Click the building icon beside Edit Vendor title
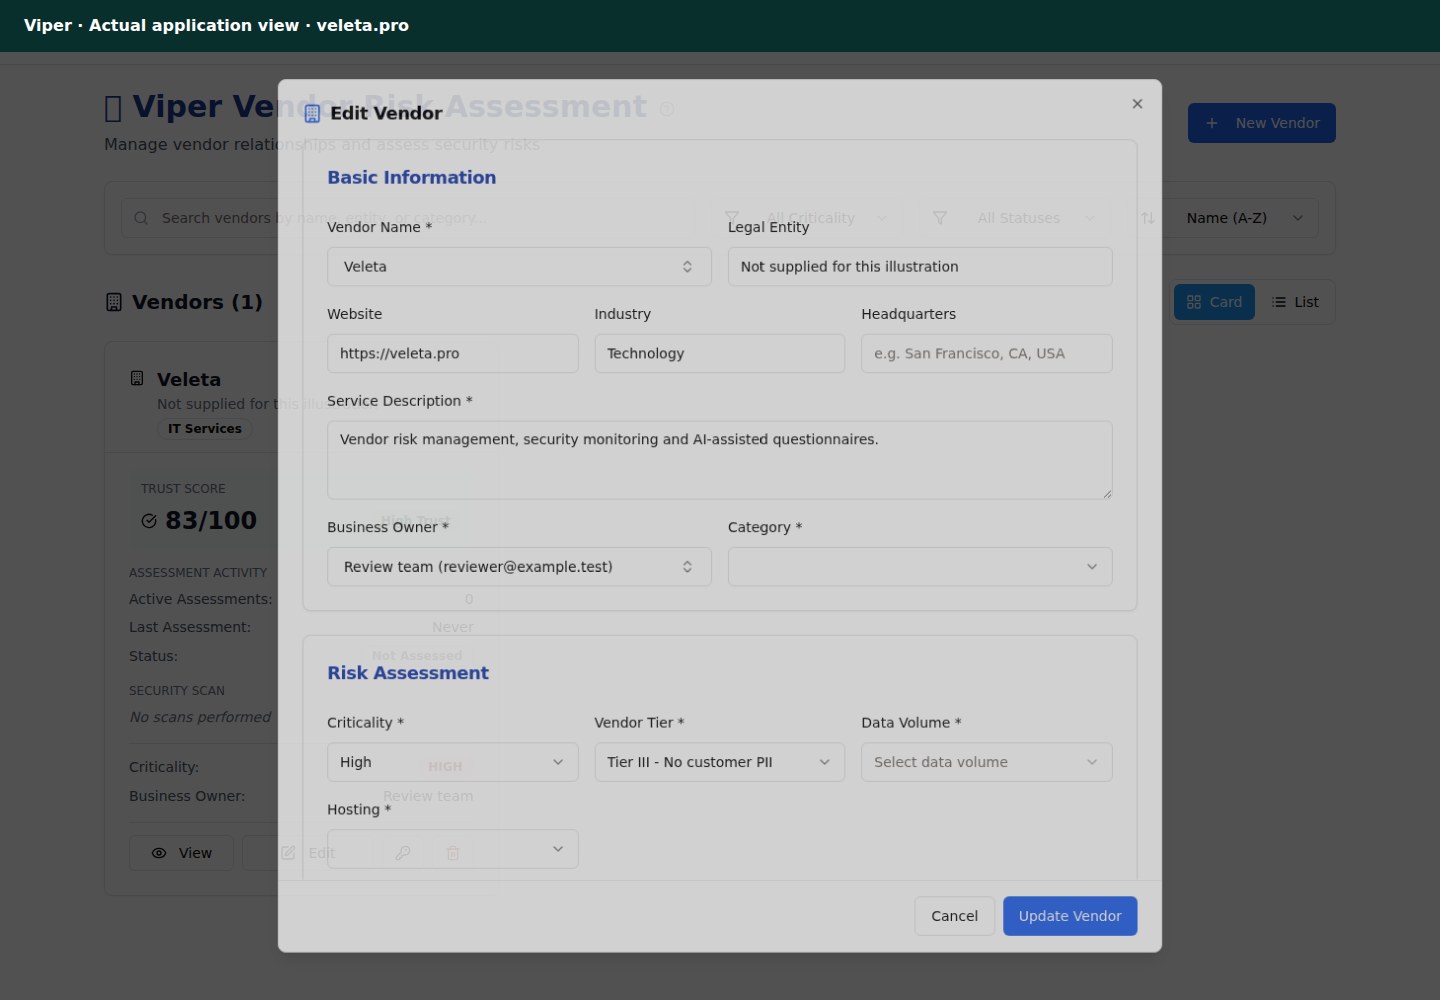This screenshot has height=1000, width=1440. click(x=312, y=114)
